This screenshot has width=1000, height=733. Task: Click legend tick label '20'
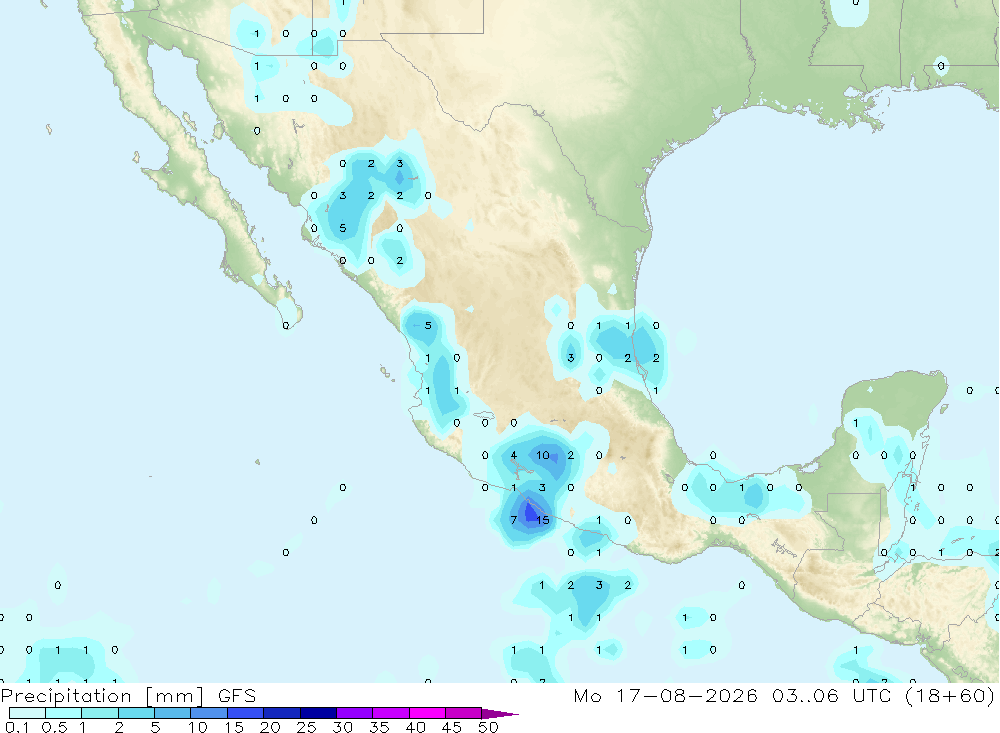click(x=270, y=727)
